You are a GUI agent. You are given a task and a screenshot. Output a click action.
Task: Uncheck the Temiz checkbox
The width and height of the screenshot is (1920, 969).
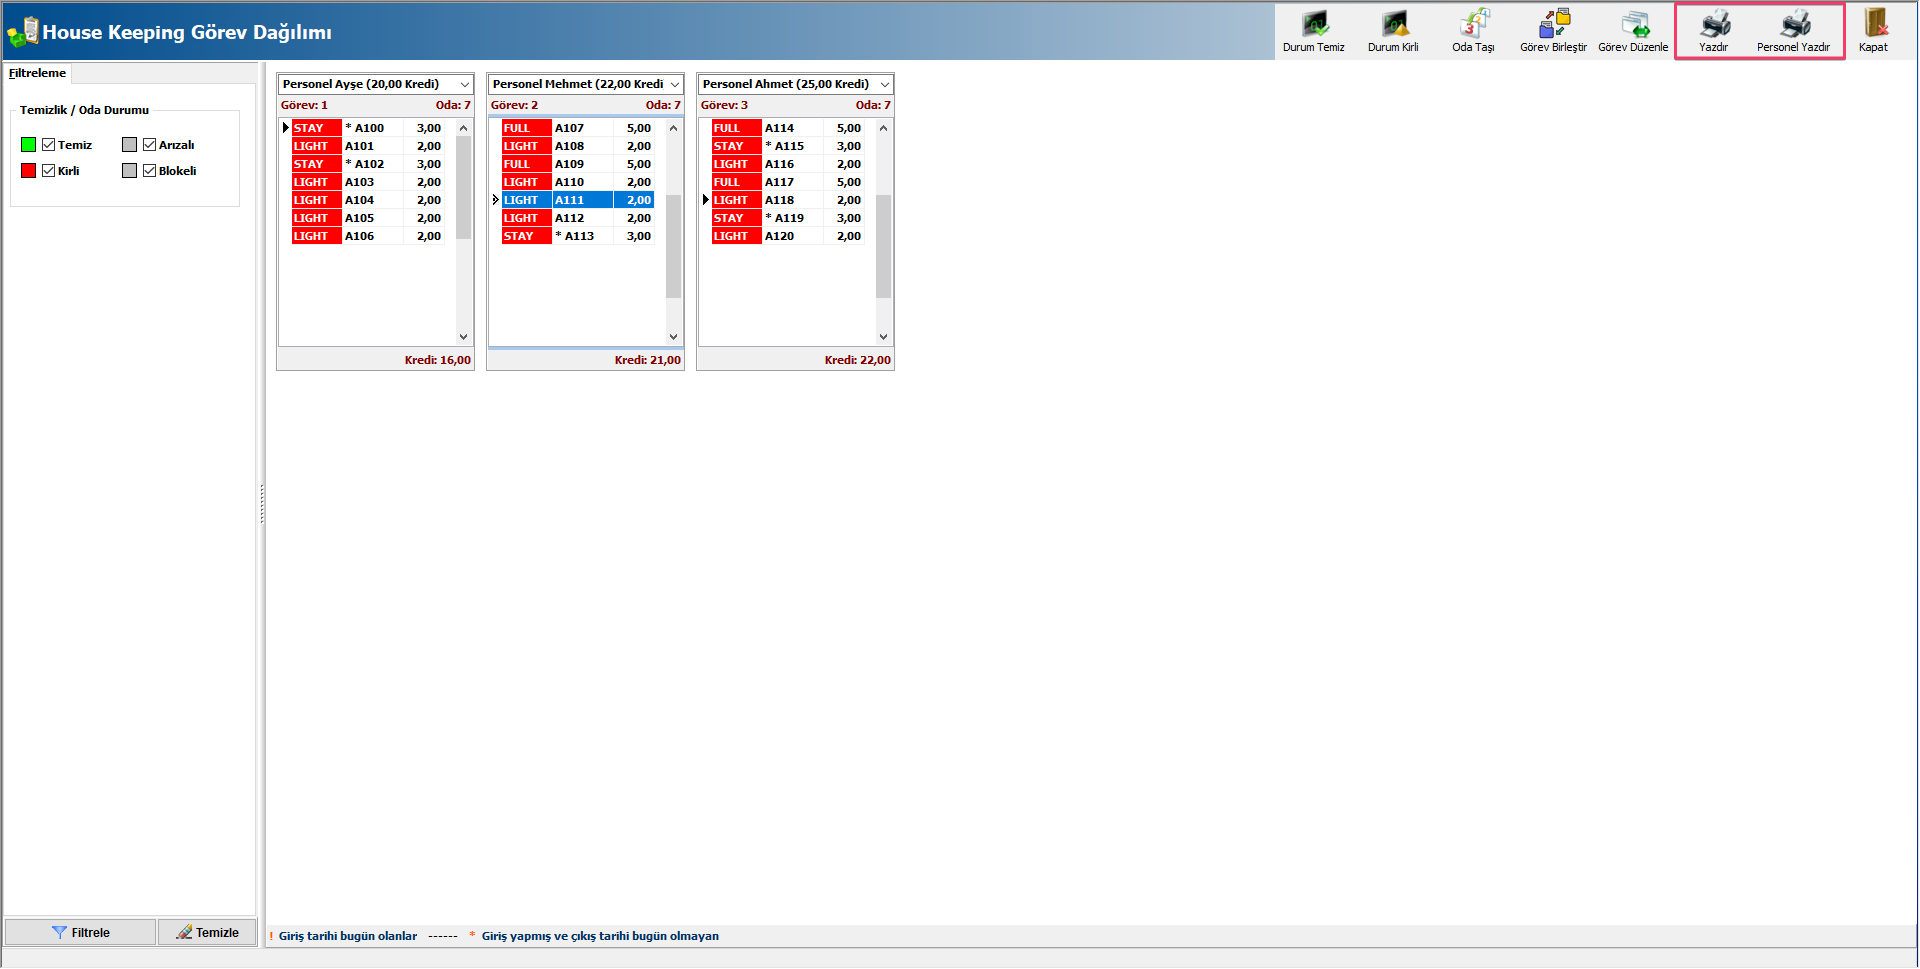point(49,145)
